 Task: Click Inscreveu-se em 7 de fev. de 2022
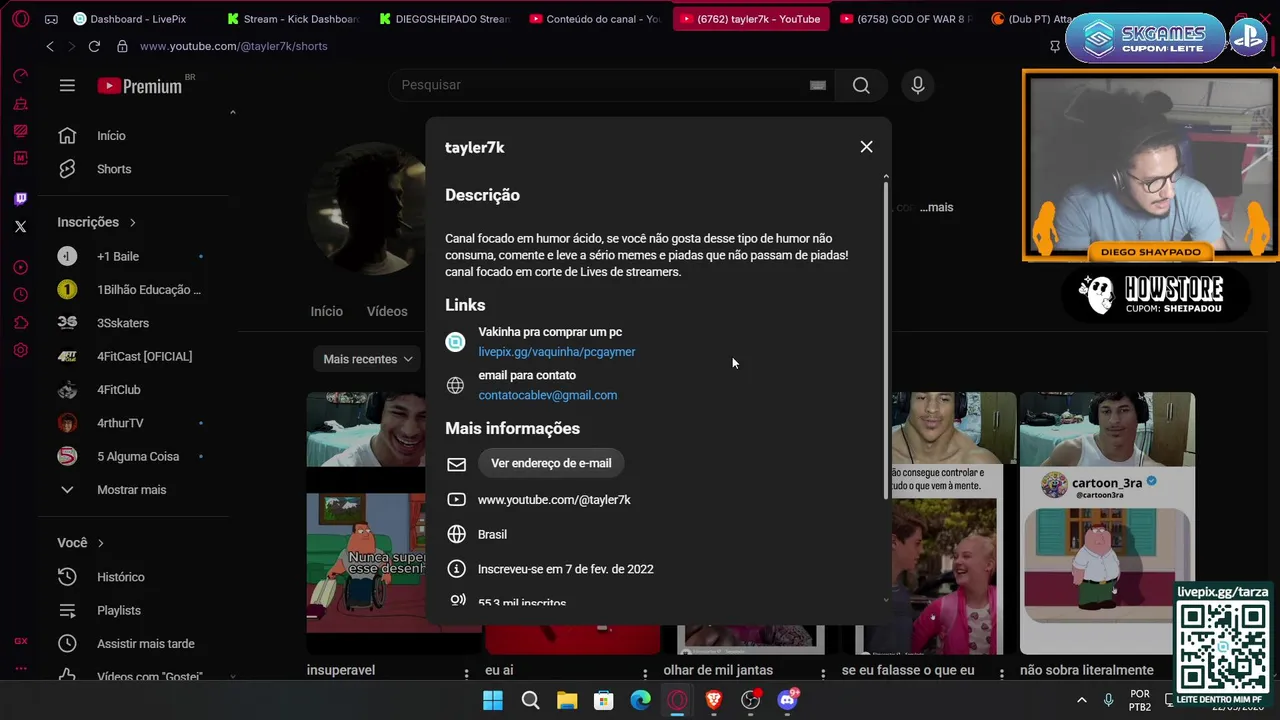[x=565, y=569]
